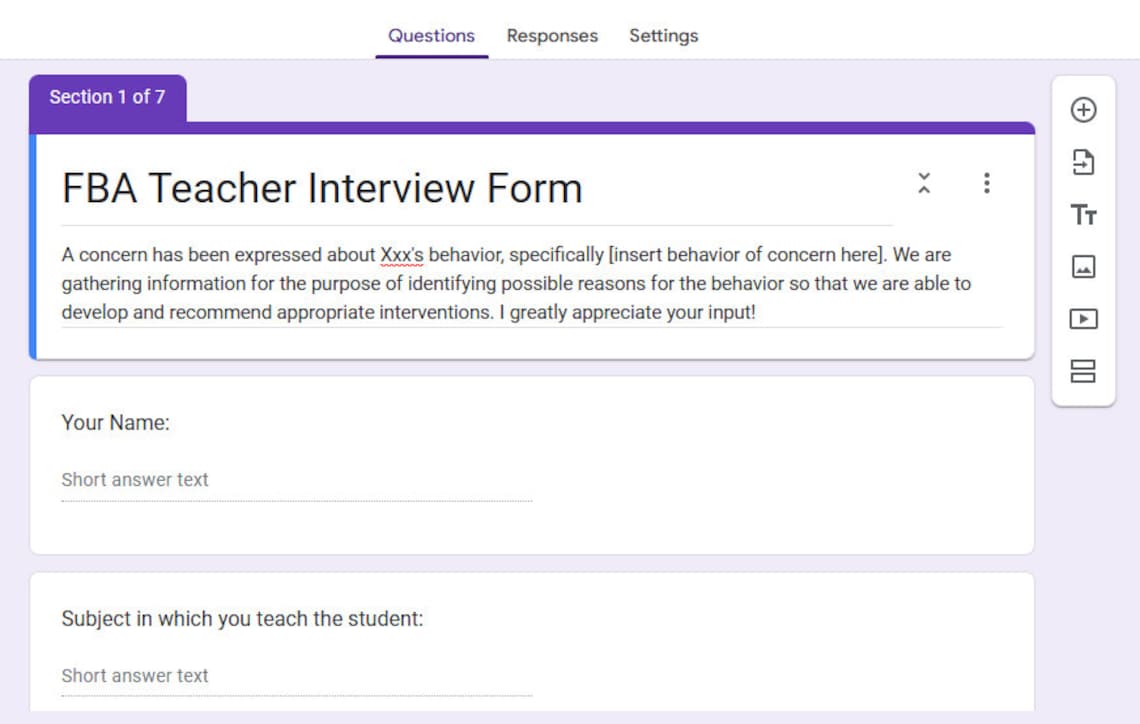The width and height of the screenshot is (1140, 724).
Task: Switch to the Responses tab
Action: 551,36
